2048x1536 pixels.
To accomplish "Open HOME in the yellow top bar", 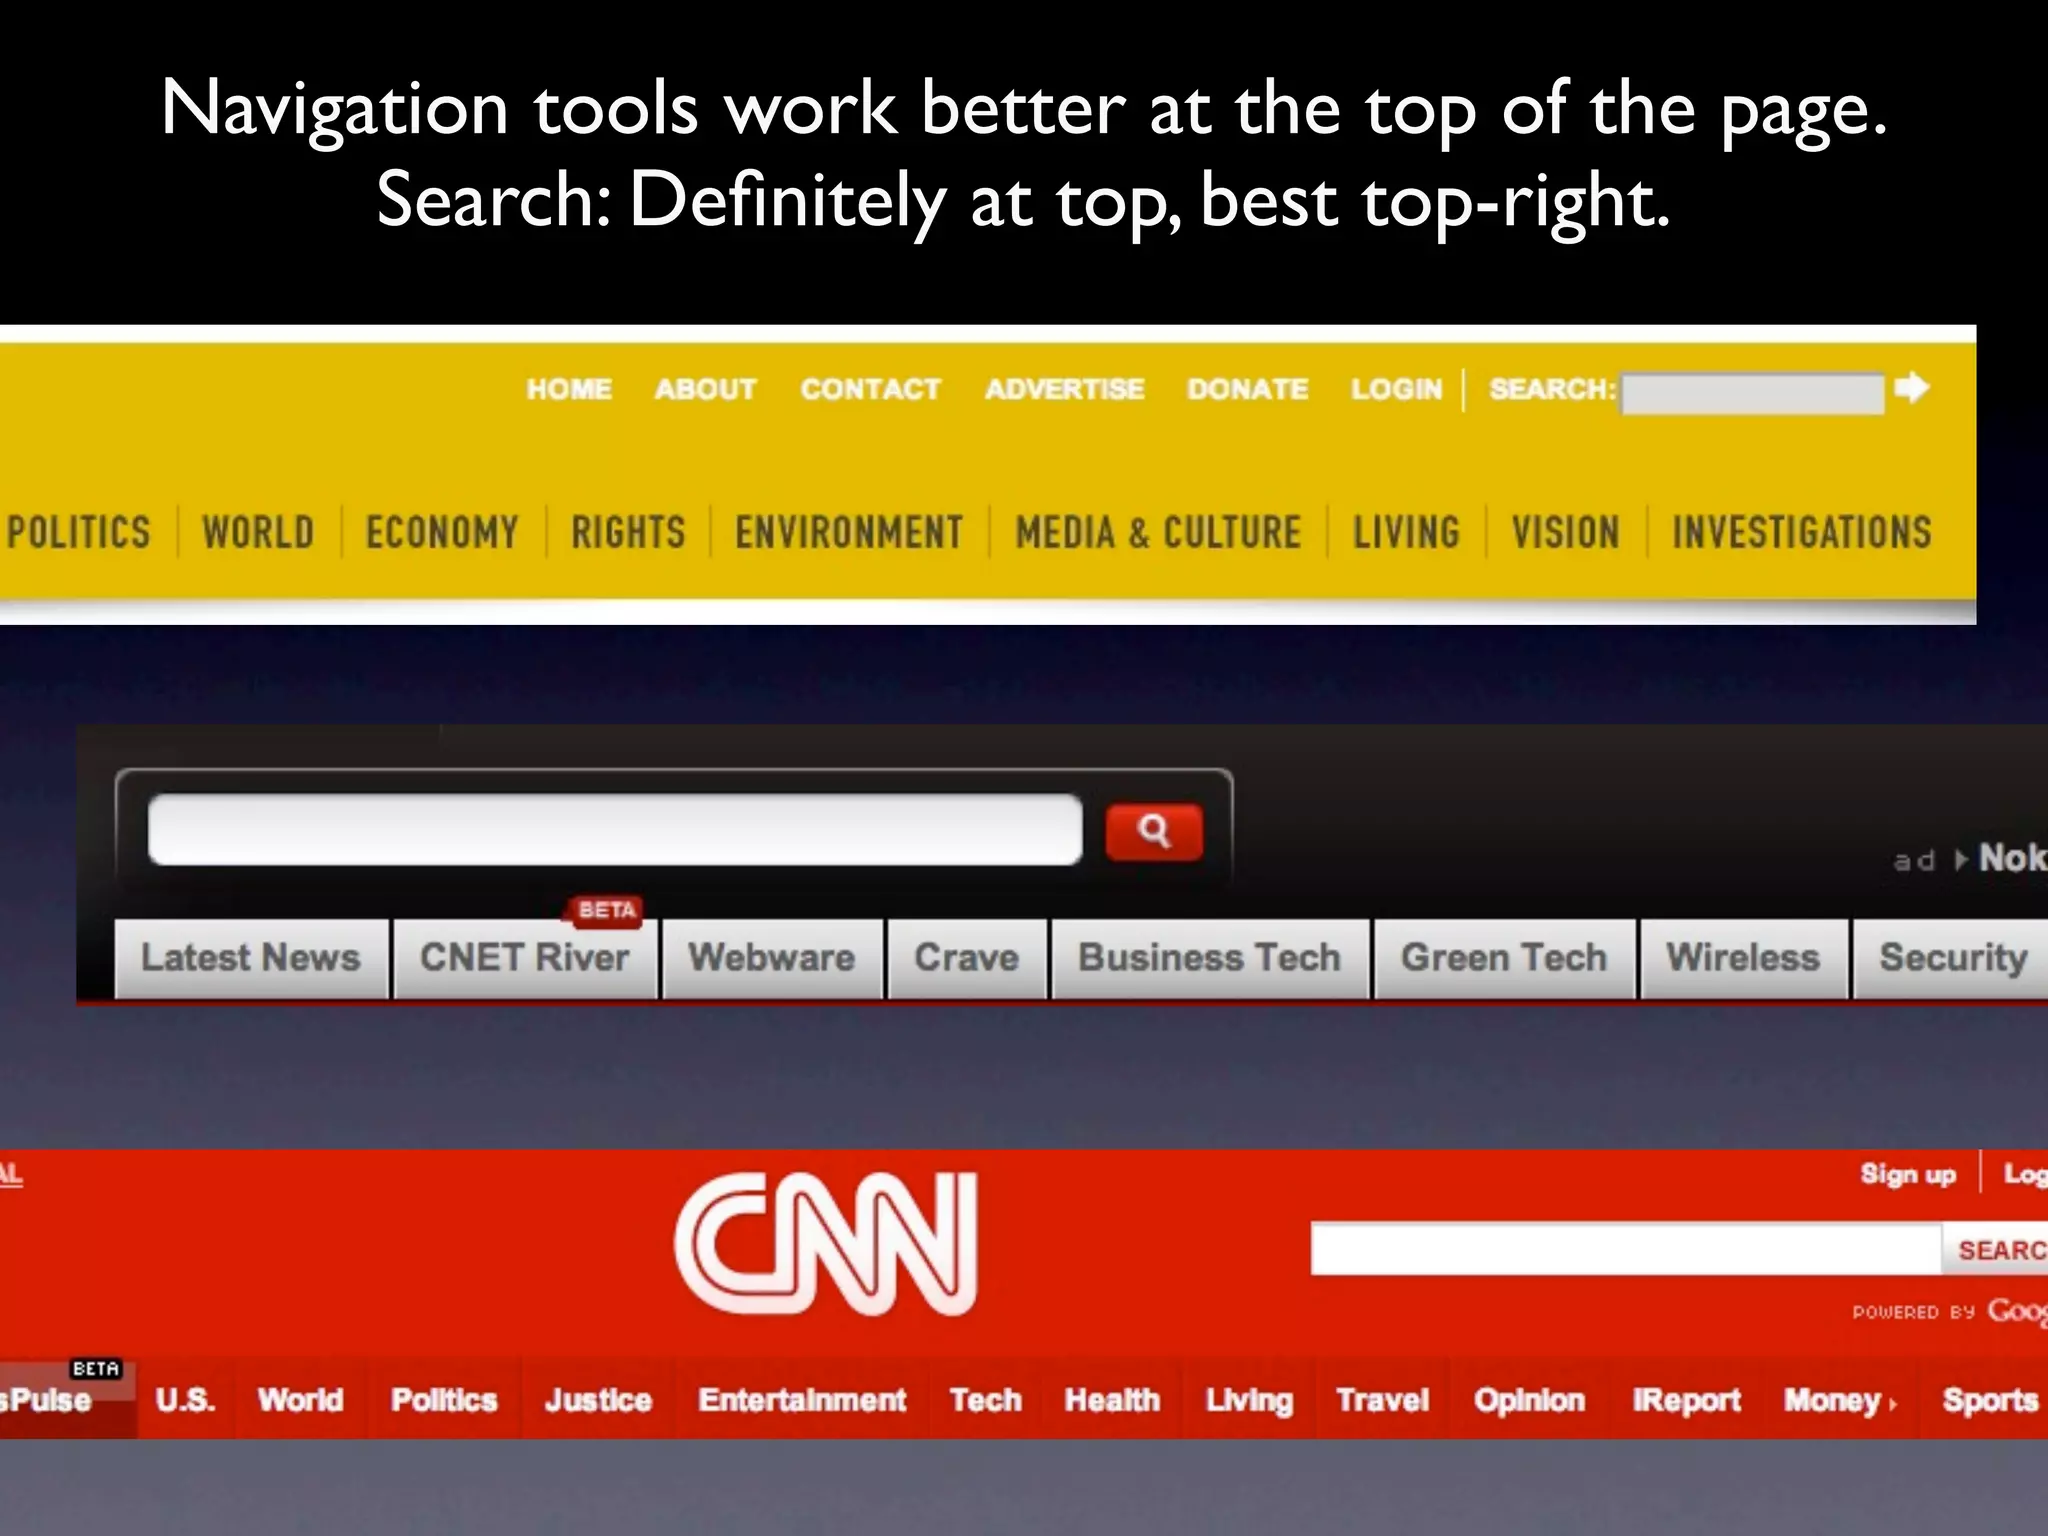I will tap(569, 389).
